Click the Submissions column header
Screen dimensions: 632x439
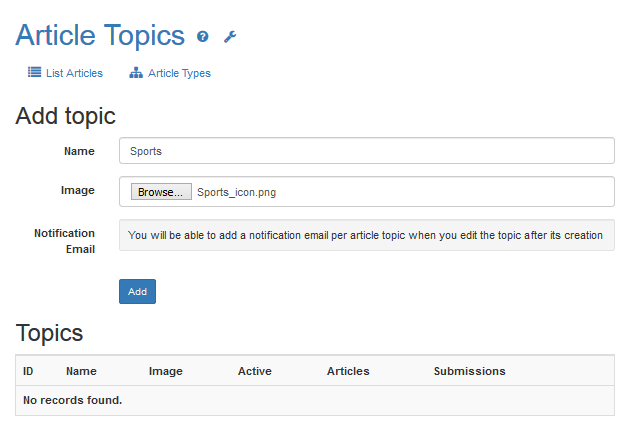pos(469,371)
